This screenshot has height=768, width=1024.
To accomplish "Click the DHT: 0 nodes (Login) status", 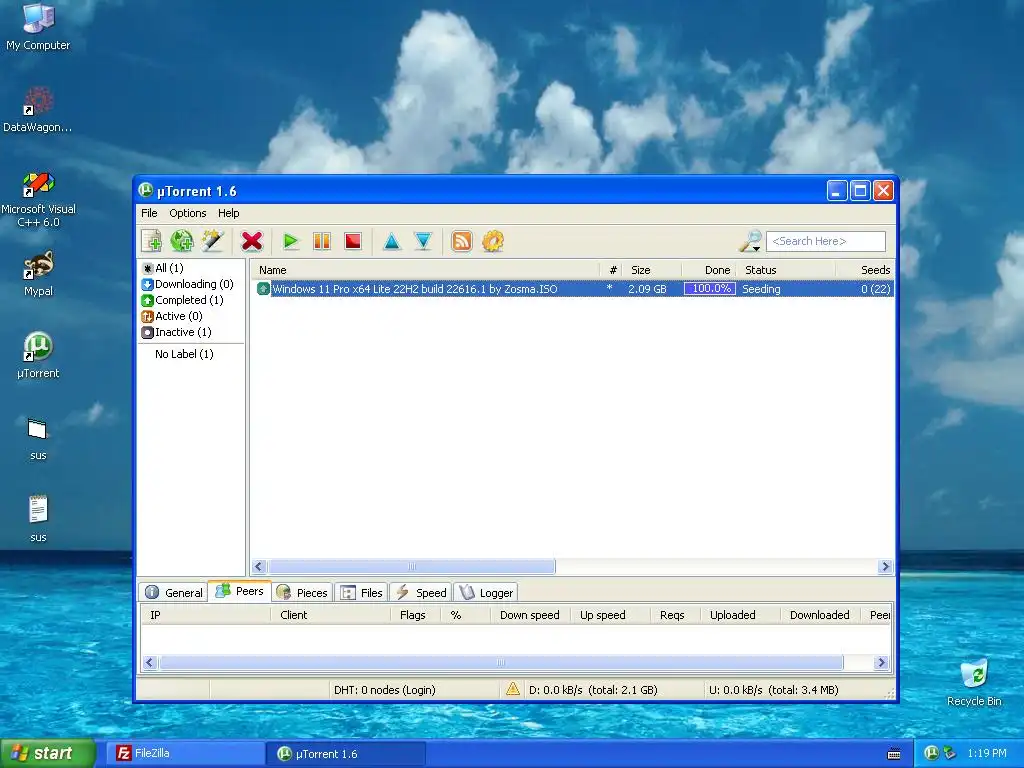I will point(385,690).
